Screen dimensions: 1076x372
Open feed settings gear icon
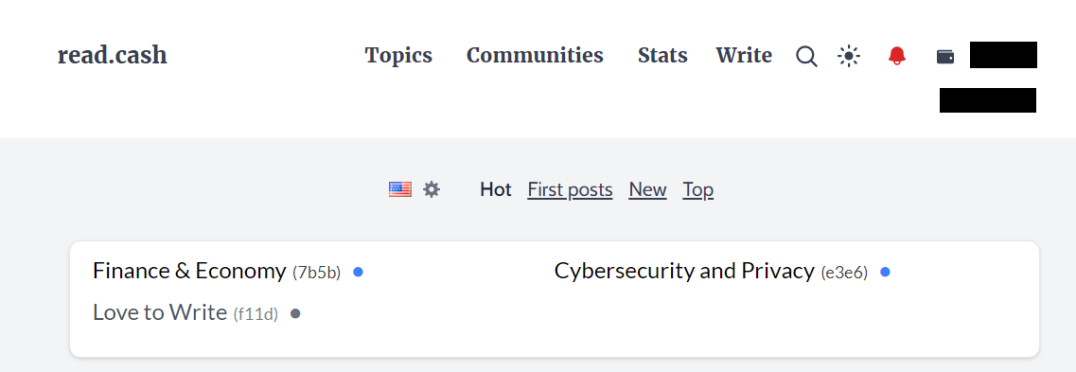click(x=431, y=189)
